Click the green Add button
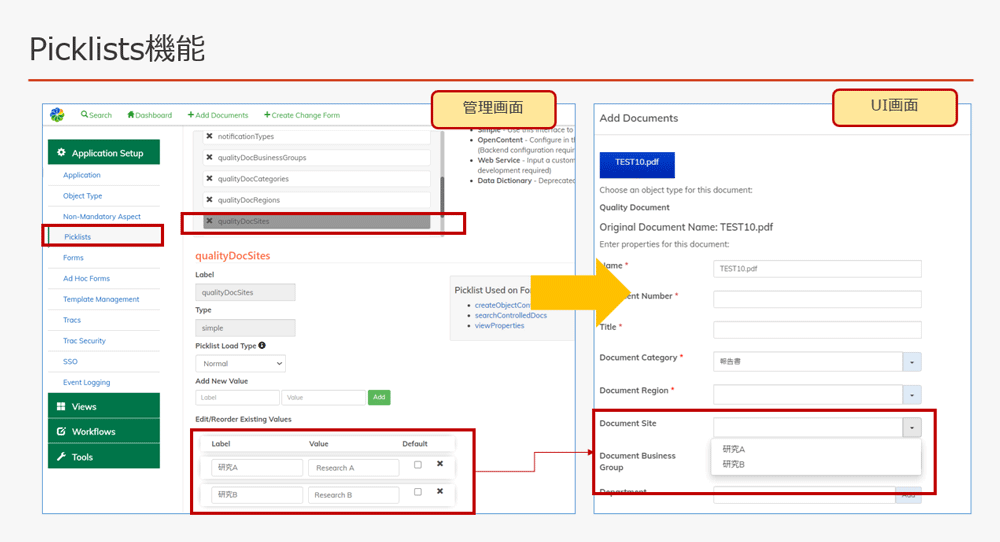The image size is (1000, 542). (379, 397)
